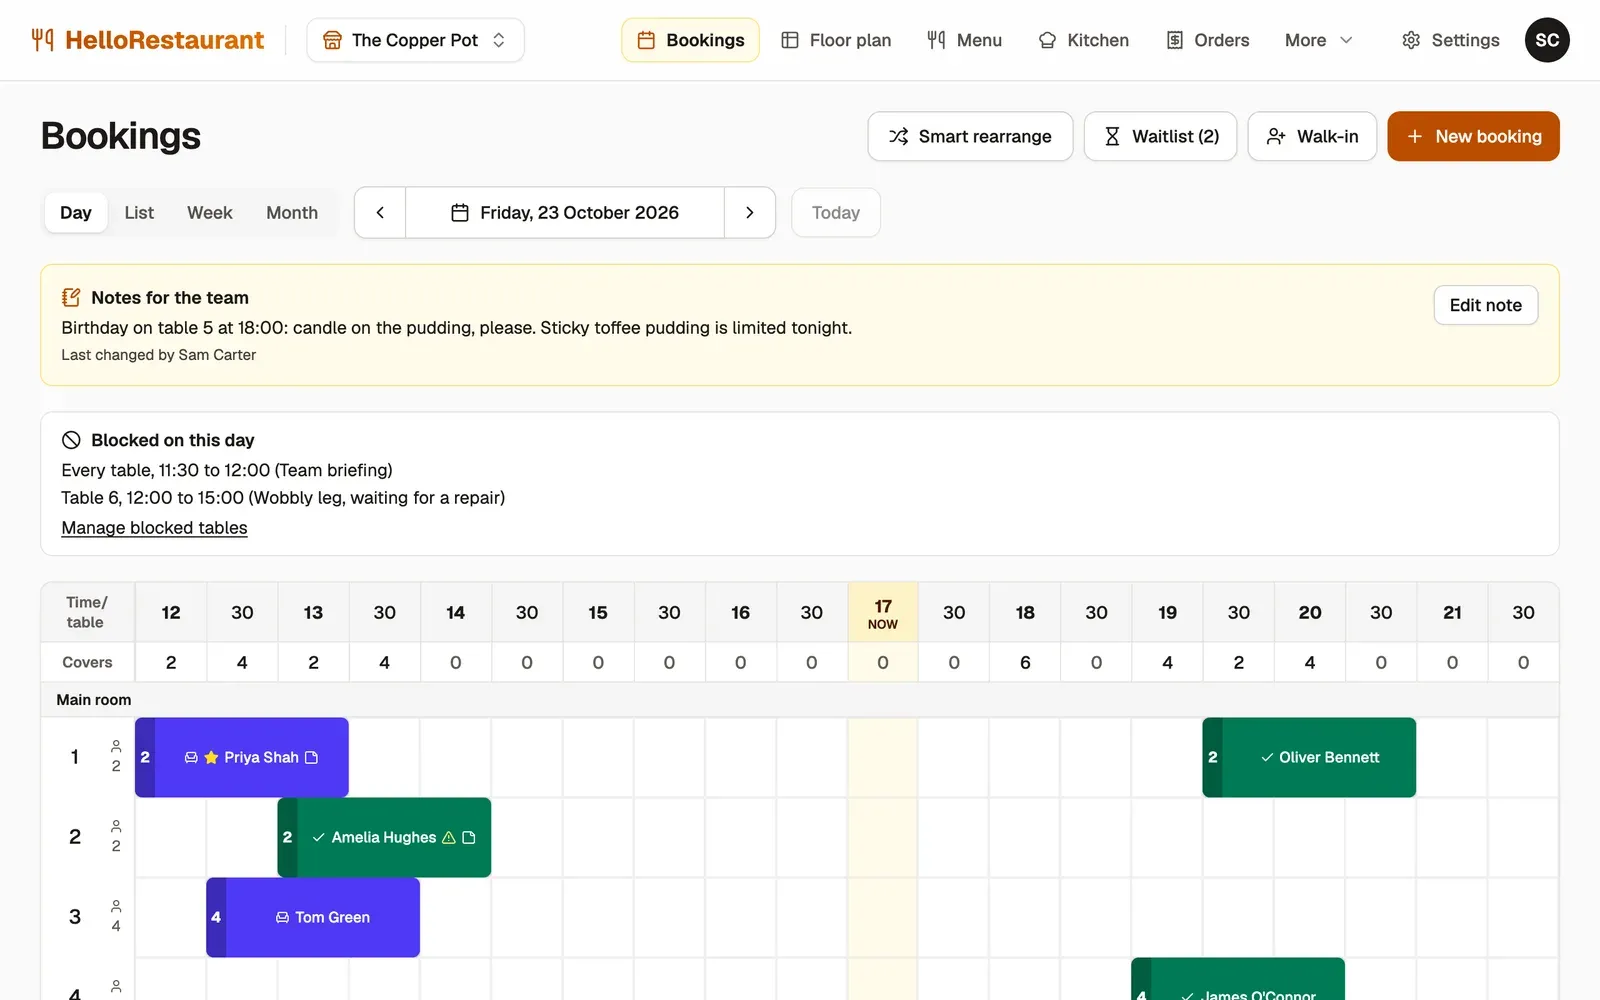Create a New booking
The height and width of the screenshot is (1000, 1600).
pos(1473,136)
